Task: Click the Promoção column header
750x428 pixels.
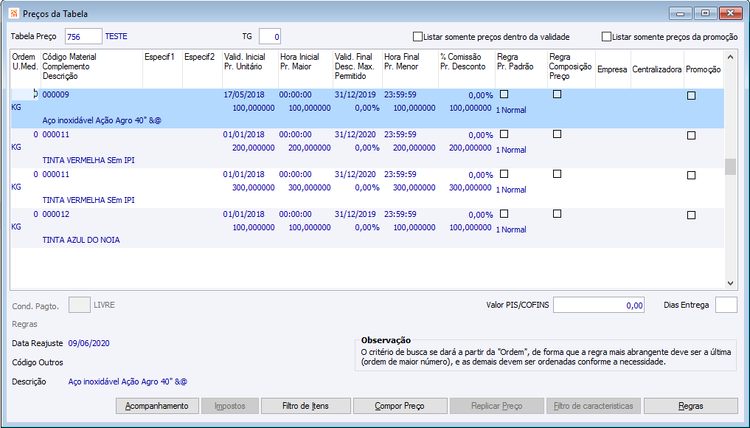Action: 703,69
